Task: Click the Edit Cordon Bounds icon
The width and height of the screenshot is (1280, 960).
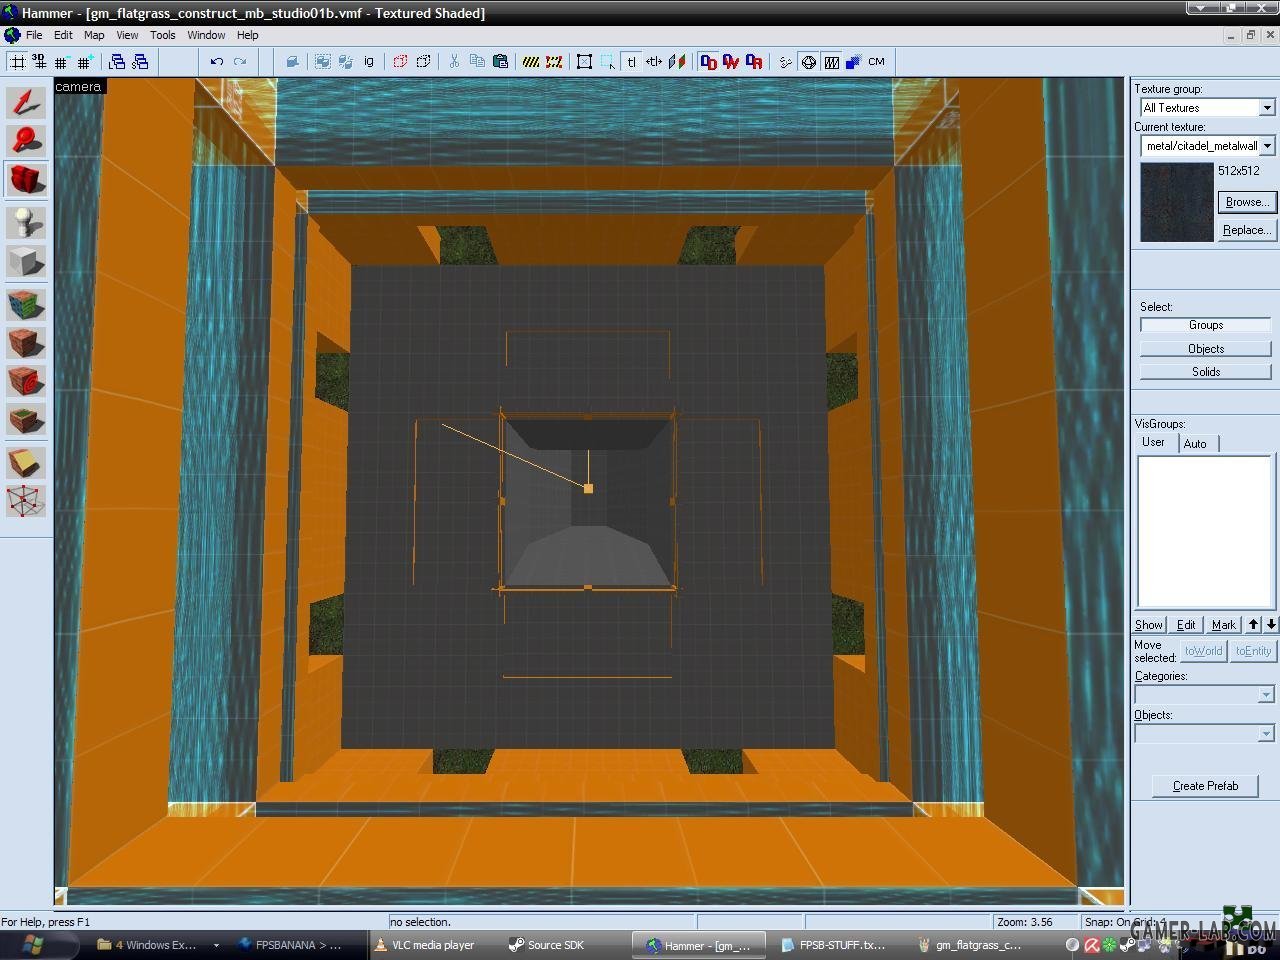Action: click(x=554, y=62)
